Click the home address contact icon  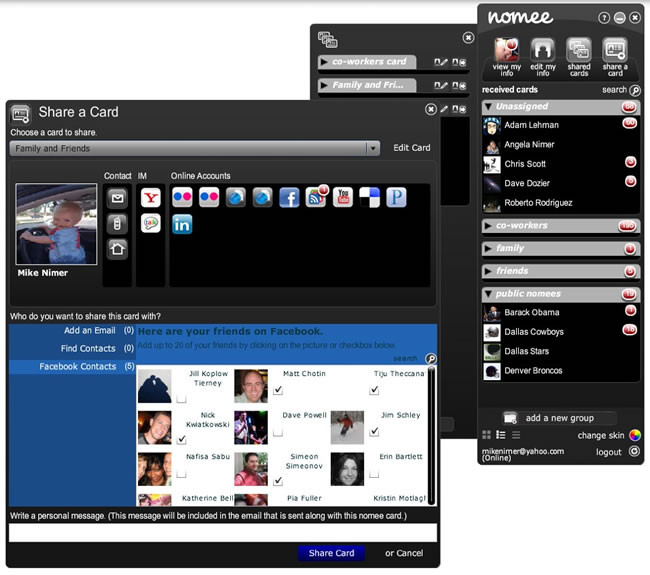tap(117, 249)
